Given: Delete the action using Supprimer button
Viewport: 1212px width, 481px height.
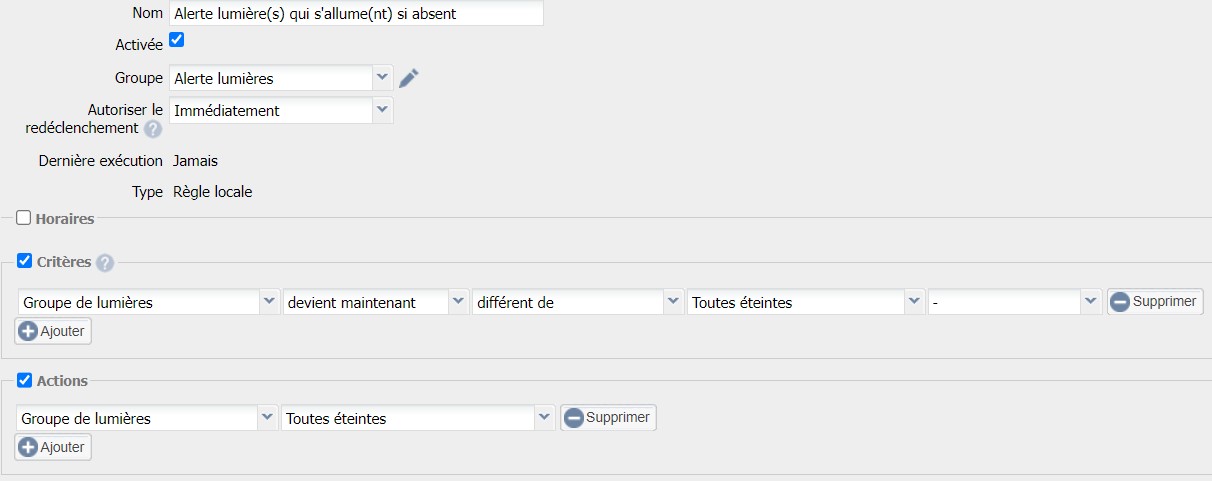Looking at the screenshot, I should tap(608, 417).
